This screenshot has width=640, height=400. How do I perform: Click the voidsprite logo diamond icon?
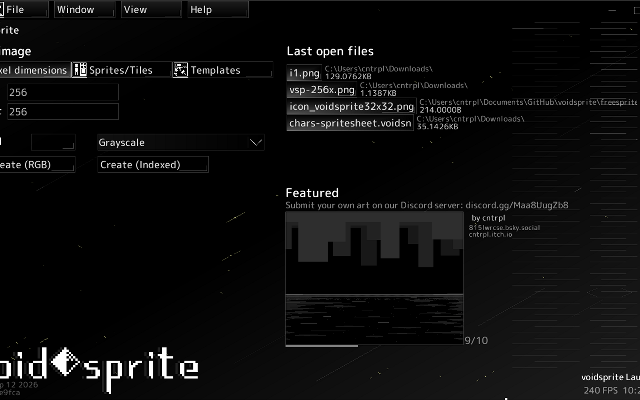66,361
